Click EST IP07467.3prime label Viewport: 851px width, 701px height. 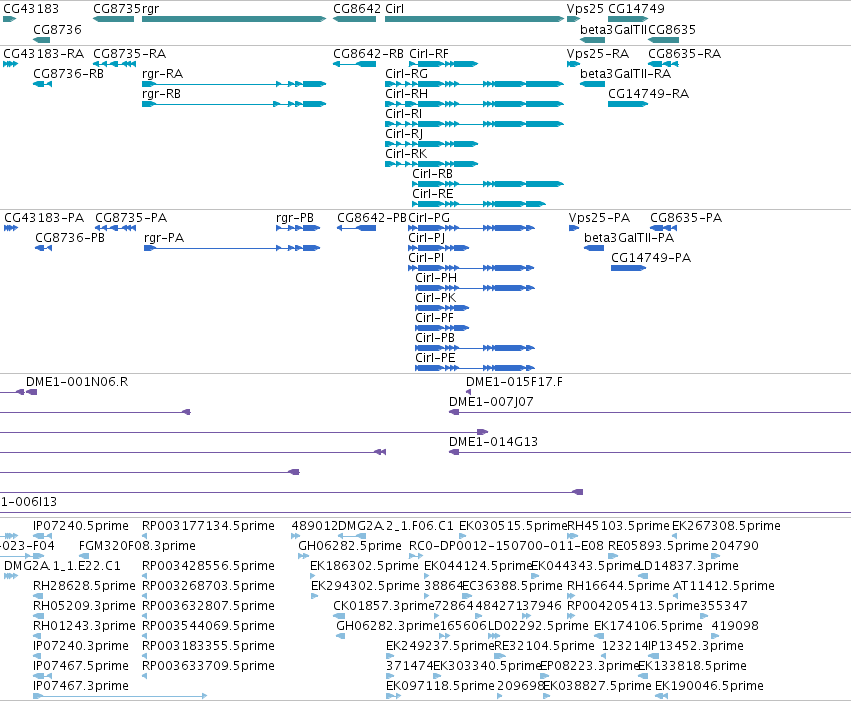tap(81, 686)
